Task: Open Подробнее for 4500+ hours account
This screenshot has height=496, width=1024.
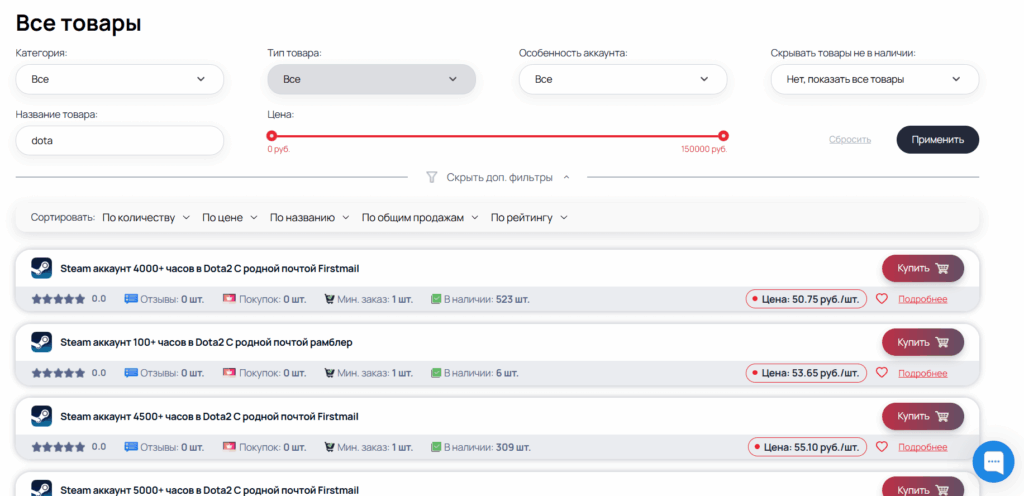Action: point(922,447)
